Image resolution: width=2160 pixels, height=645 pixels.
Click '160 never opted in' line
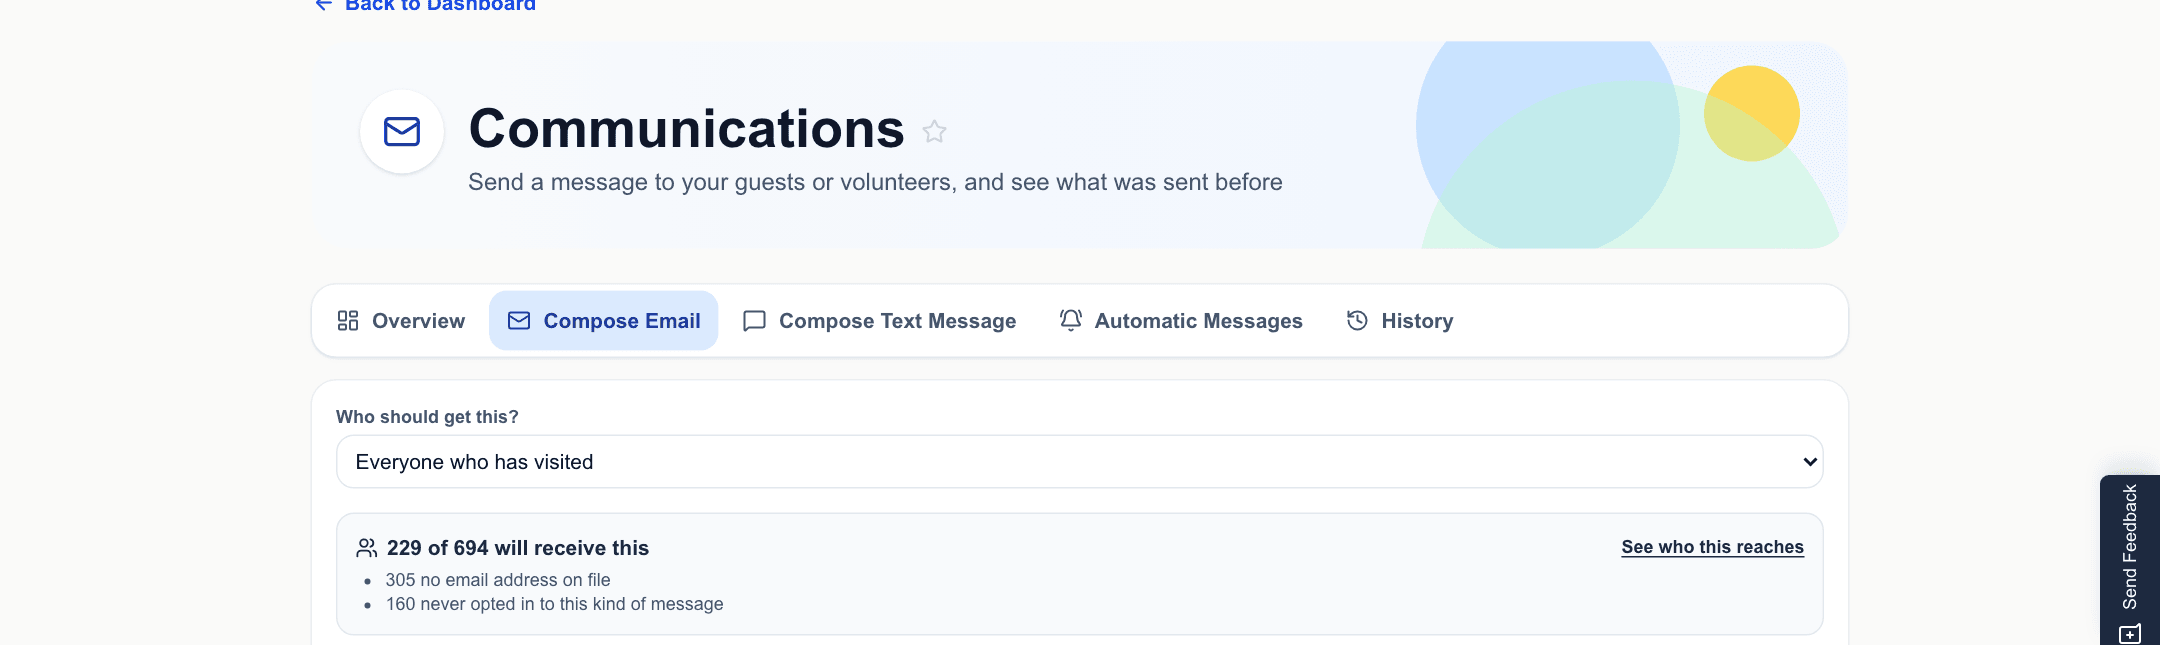(x=555, y=604)
